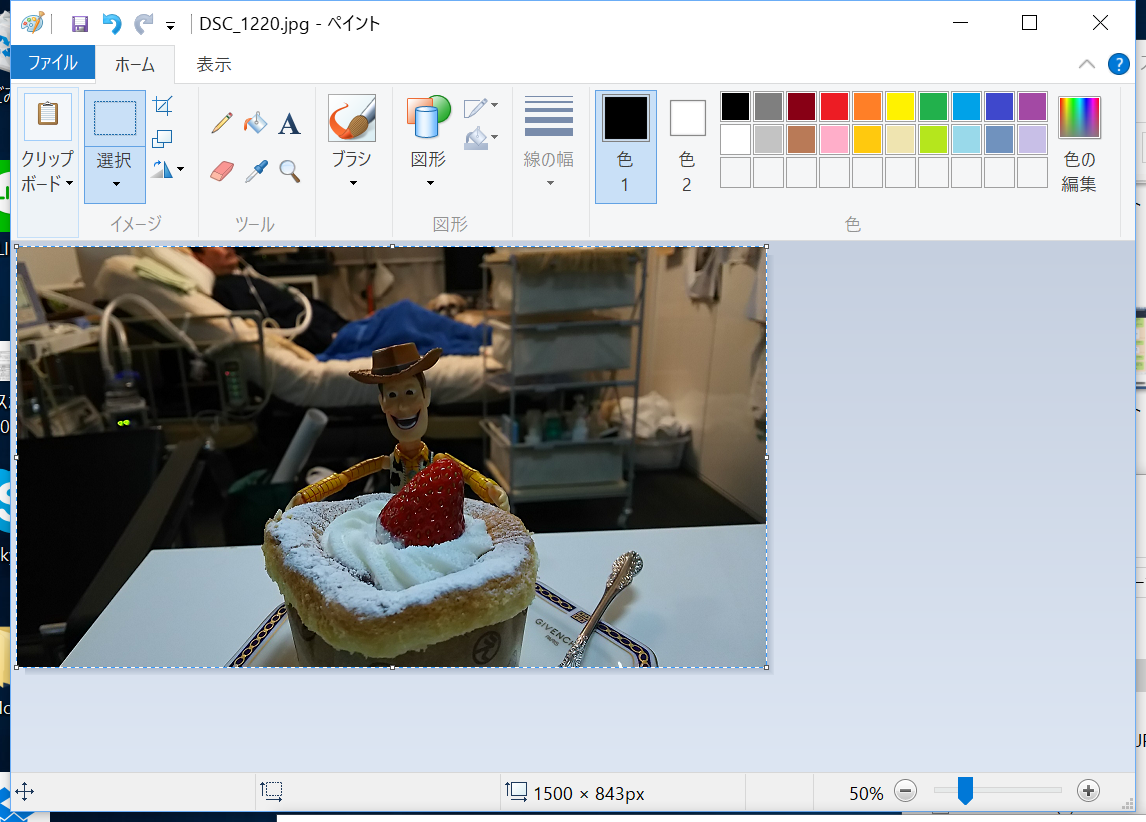
Task: Redo the last undone action
Action: click(143, 23)
